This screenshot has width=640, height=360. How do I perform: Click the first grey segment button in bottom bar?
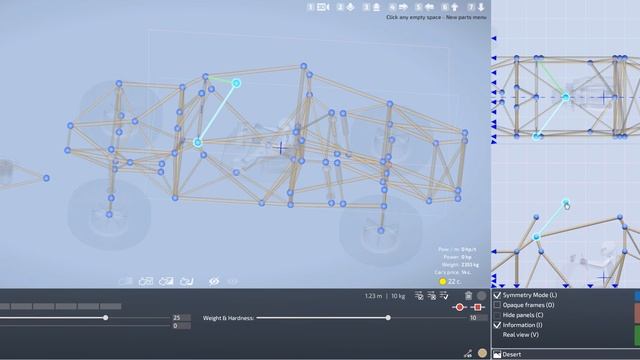tap(4, 306)
